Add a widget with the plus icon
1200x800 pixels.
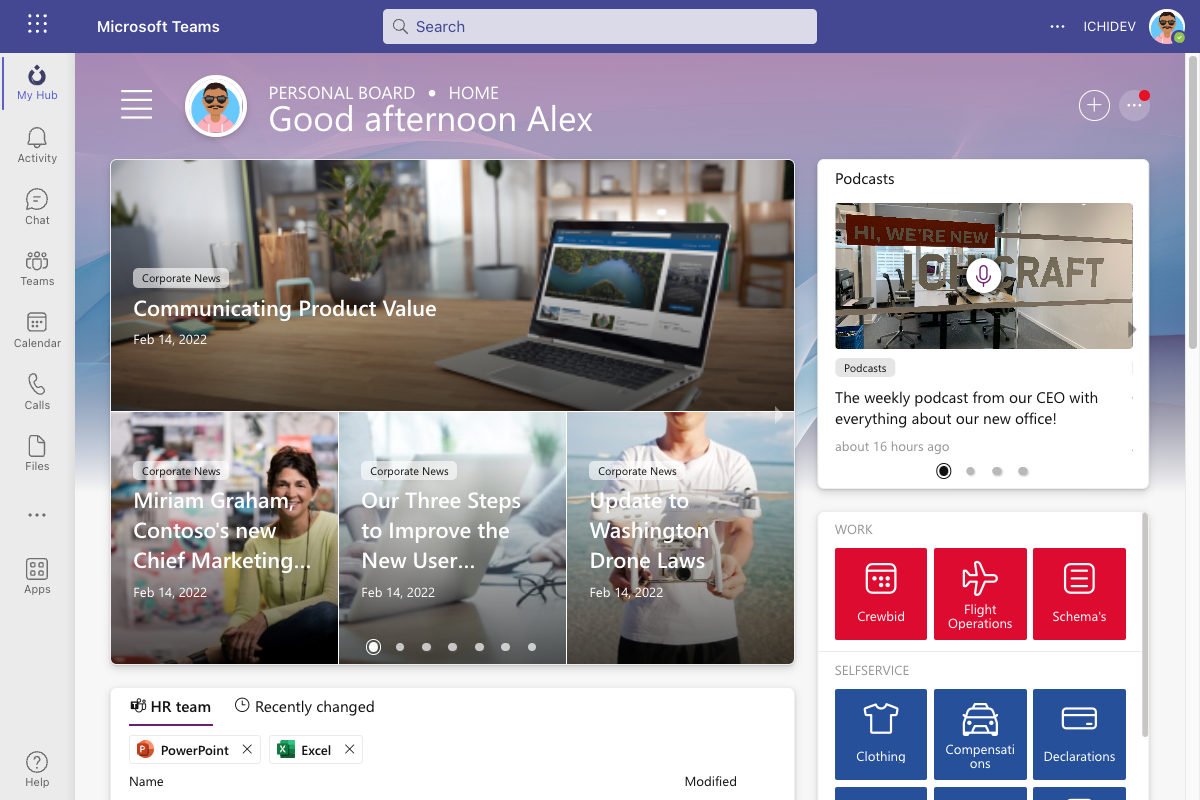coord(1094,105)
